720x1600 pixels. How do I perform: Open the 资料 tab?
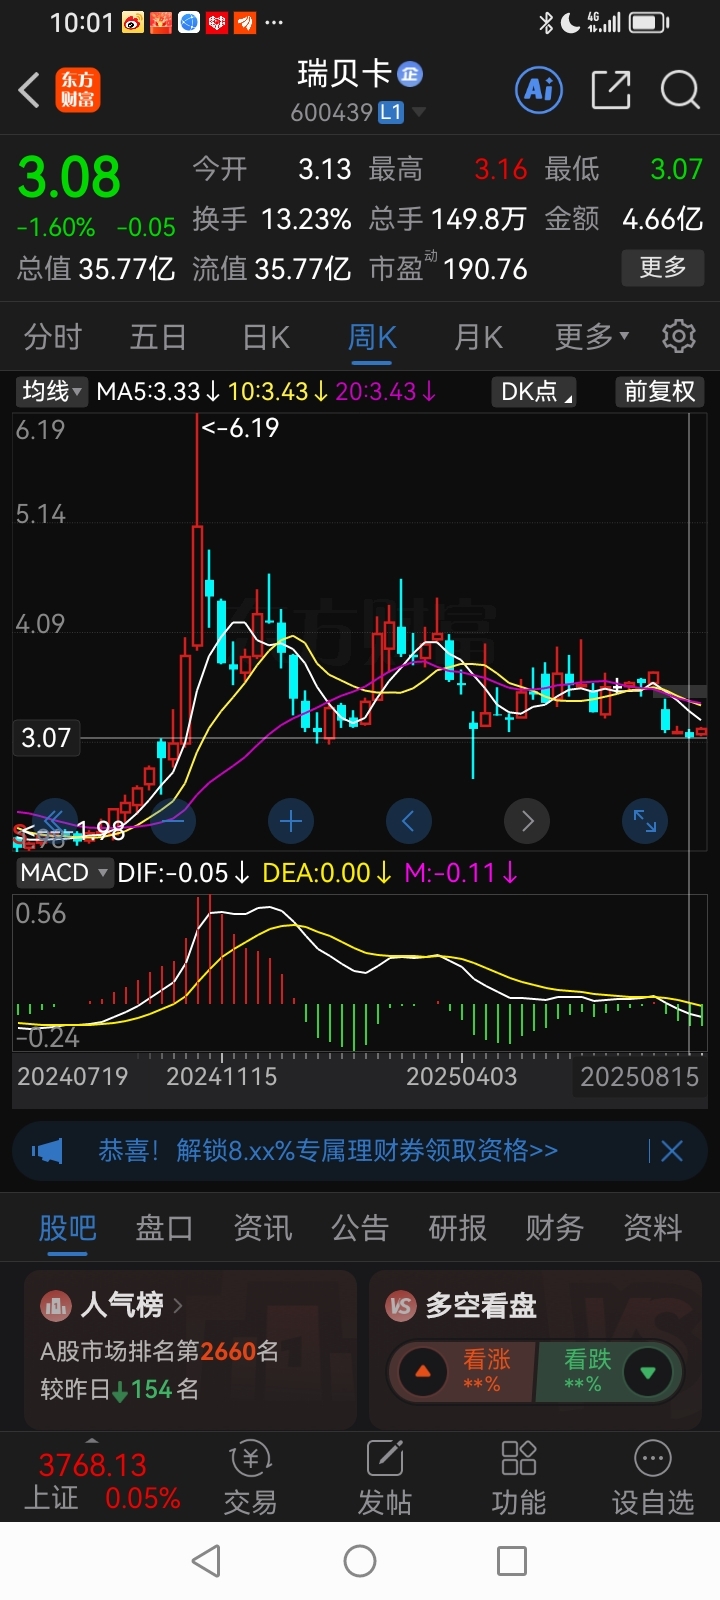(x=652, y=1228)
